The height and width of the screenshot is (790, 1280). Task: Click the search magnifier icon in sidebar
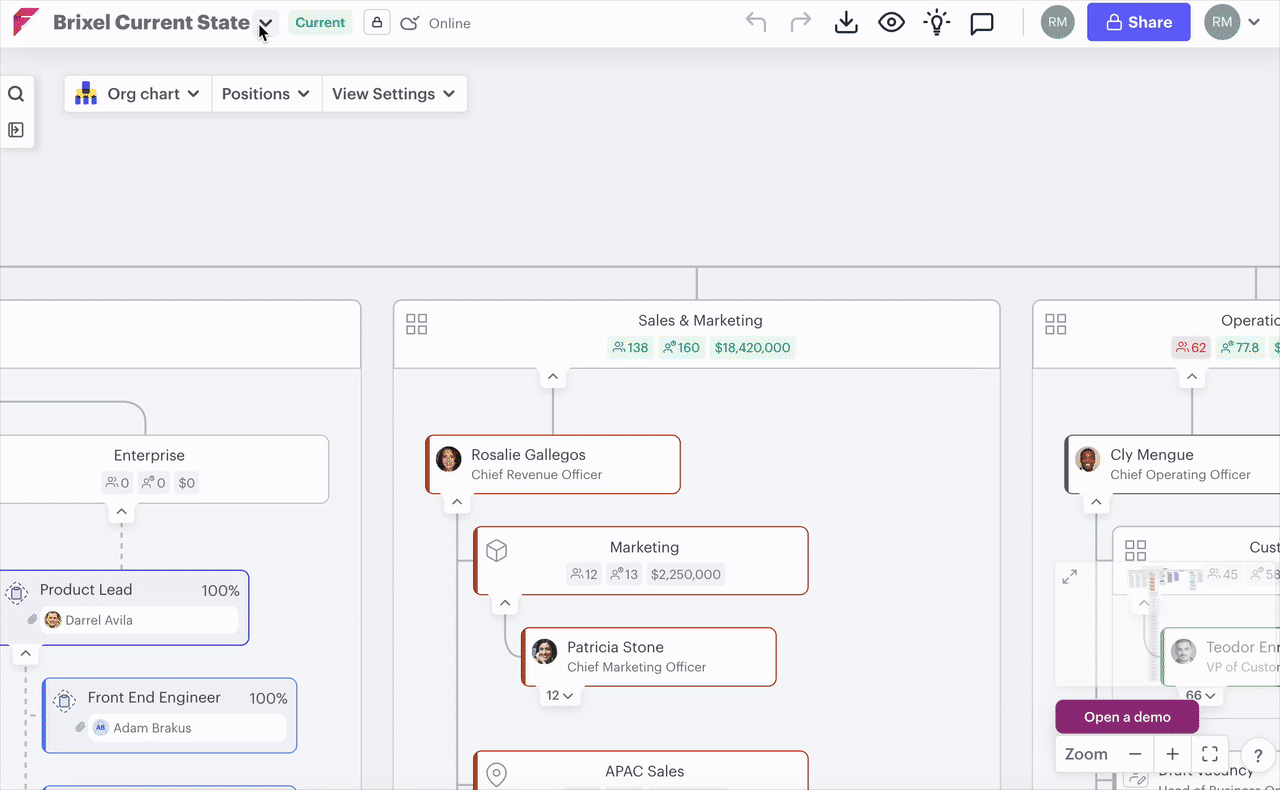click(x=16, y=94)
